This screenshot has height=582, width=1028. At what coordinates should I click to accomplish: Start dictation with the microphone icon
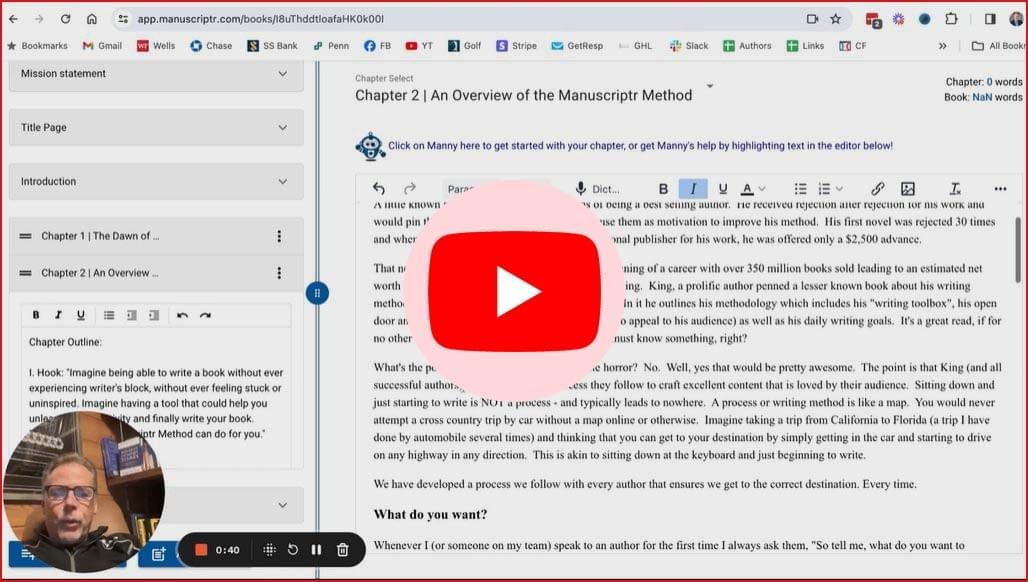click(x=581, y=189)
